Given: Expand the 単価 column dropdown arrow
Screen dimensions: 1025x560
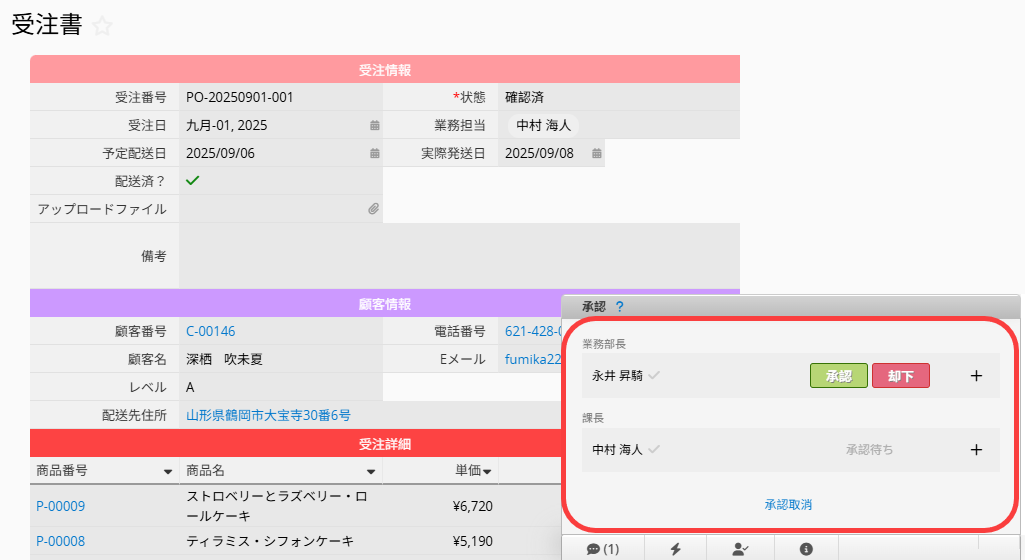Looking at the screenshot, I should pos(487,471).
